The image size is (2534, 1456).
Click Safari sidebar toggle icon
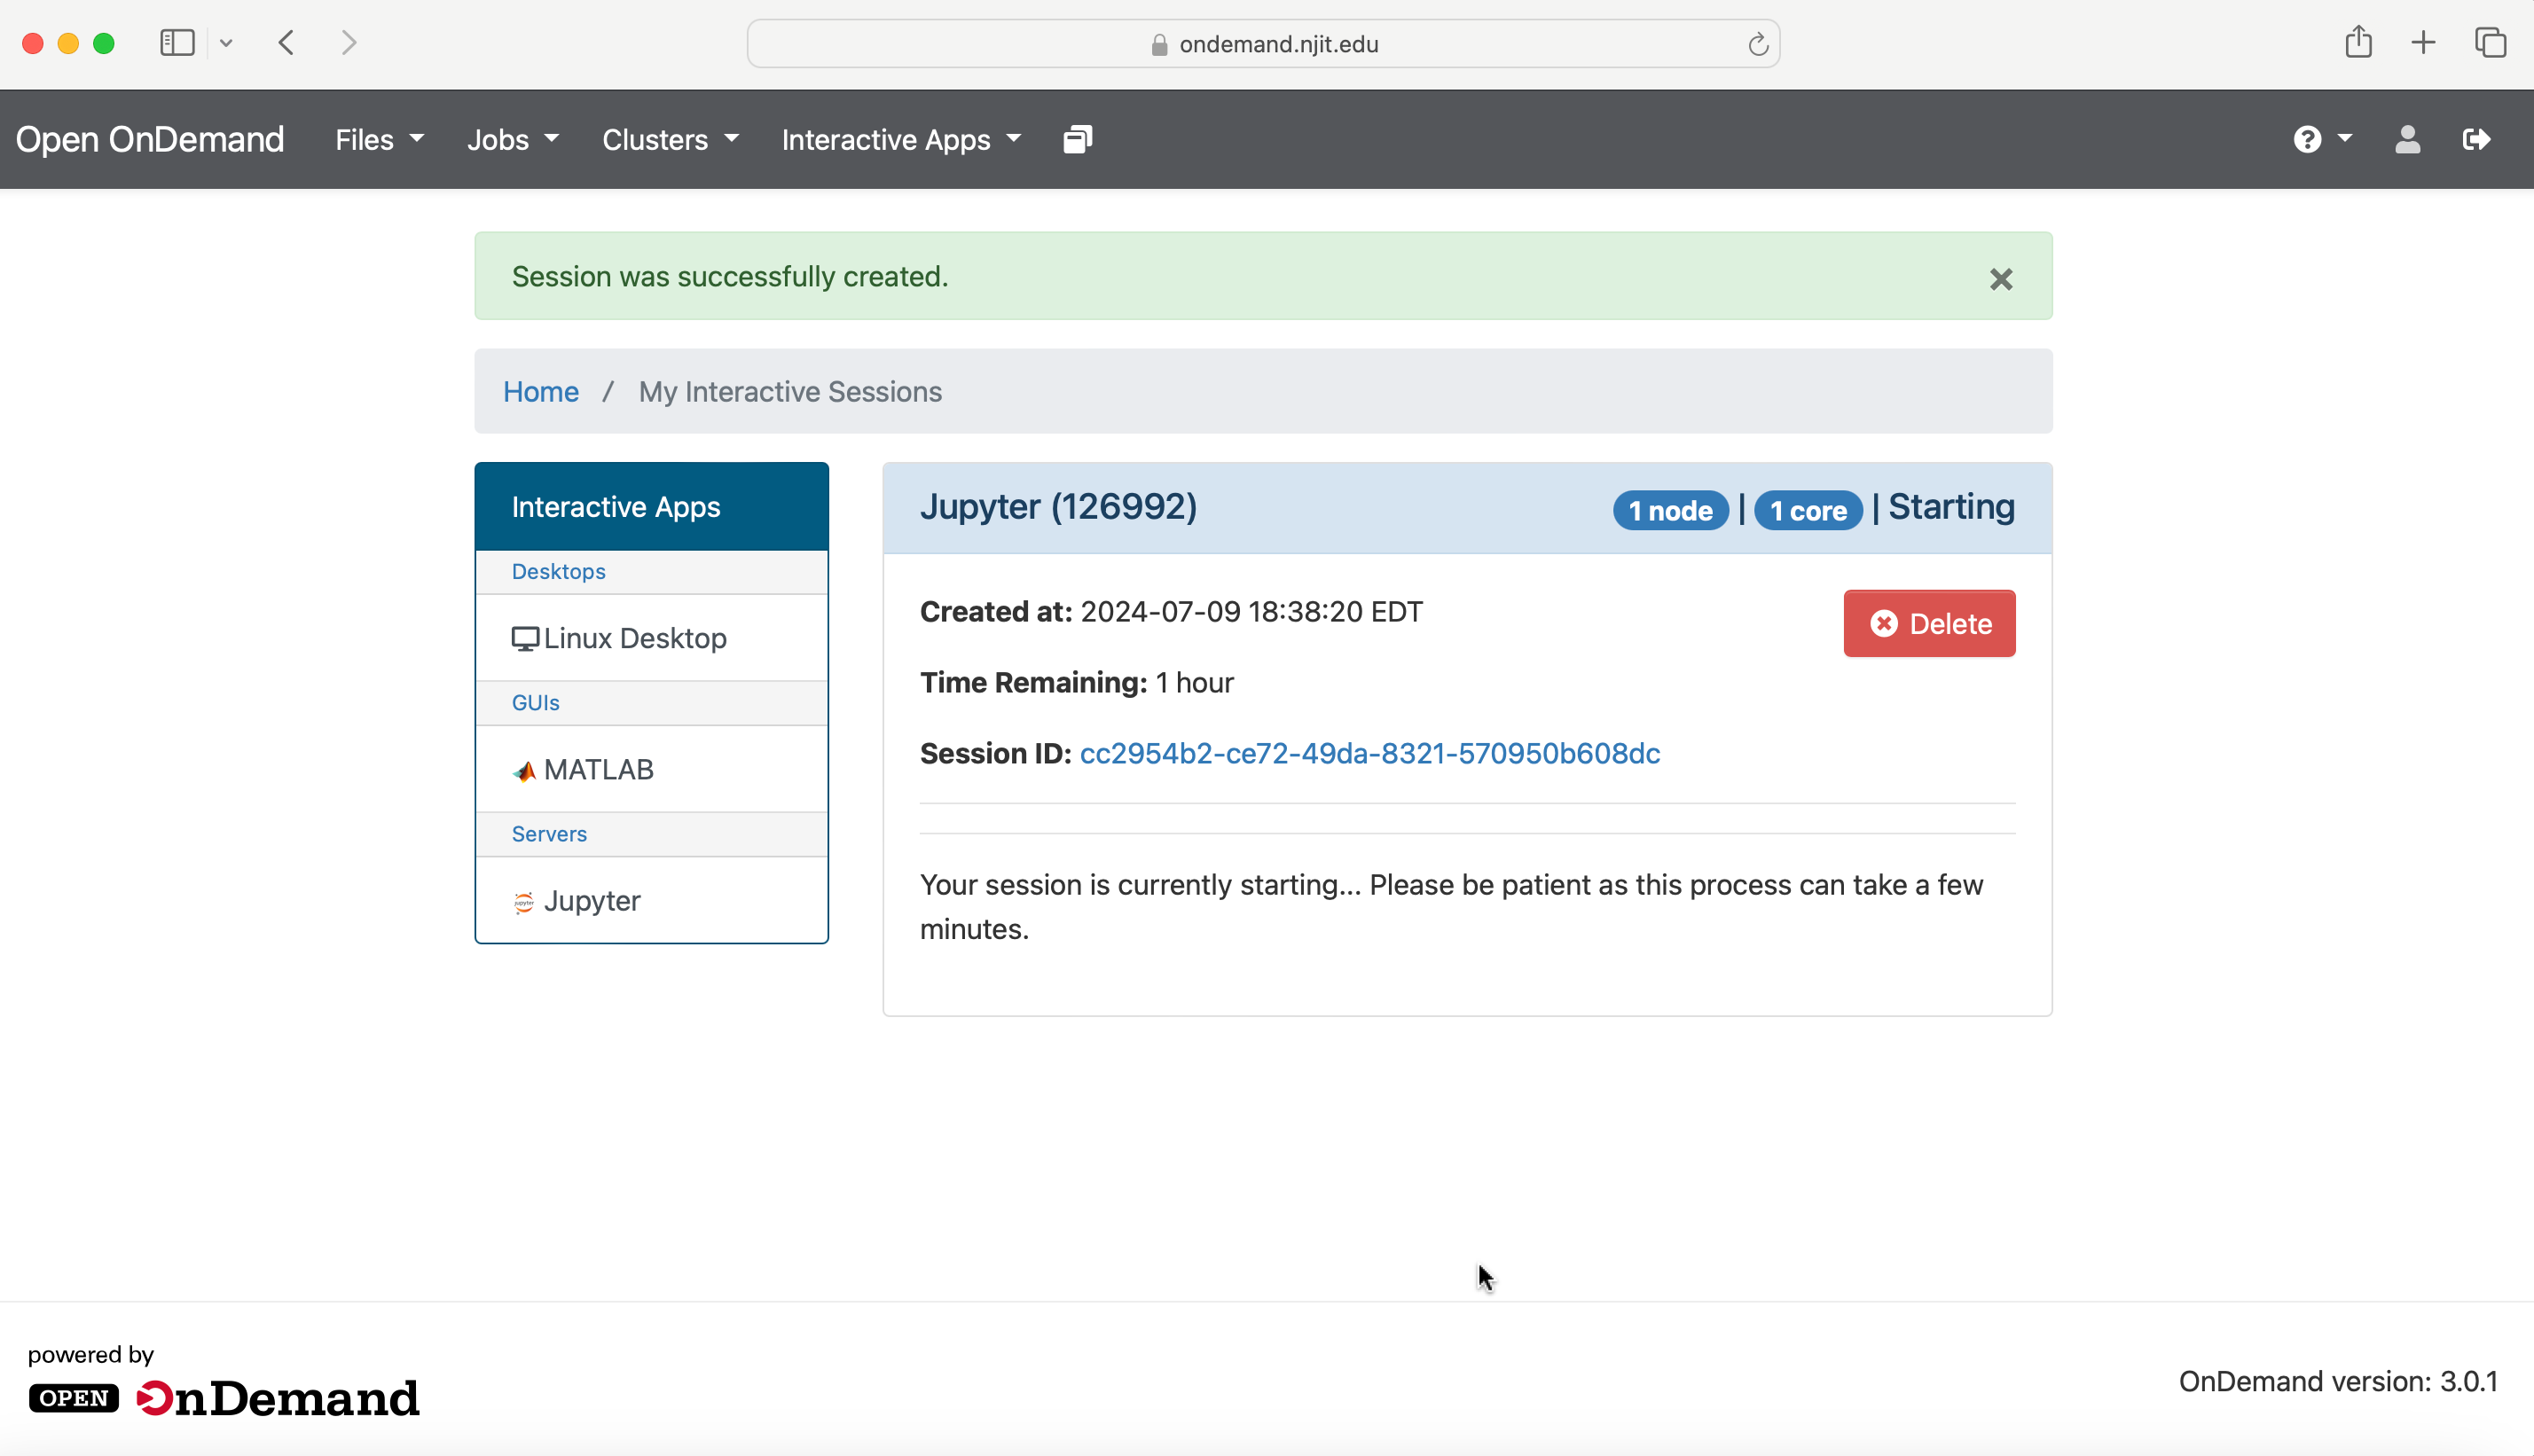click(177, 43)
